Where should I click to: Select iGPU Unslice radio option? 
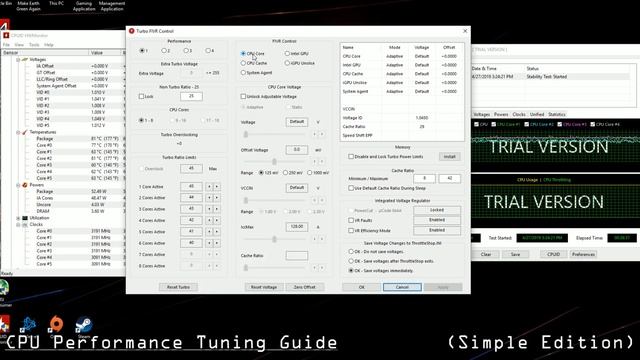[287, 63]
